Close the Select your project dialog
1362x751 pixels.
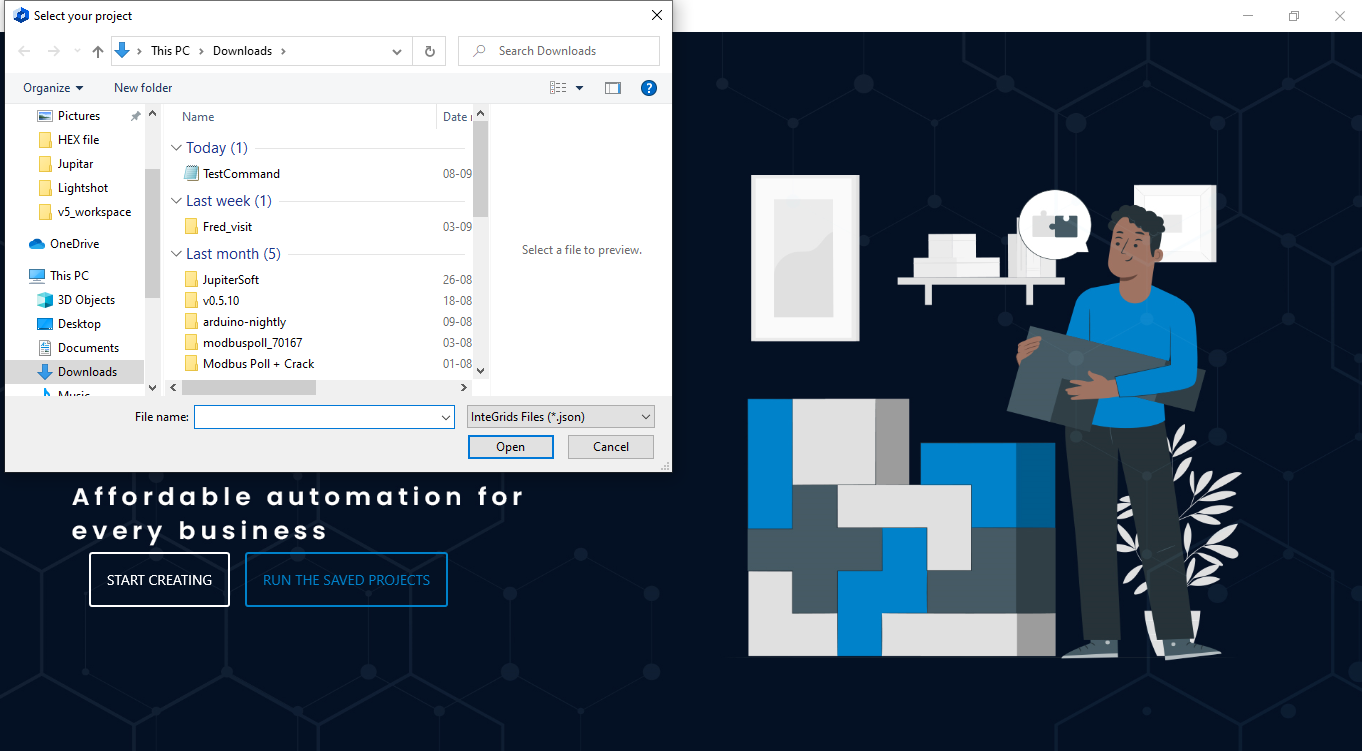[x=657, y=16]
